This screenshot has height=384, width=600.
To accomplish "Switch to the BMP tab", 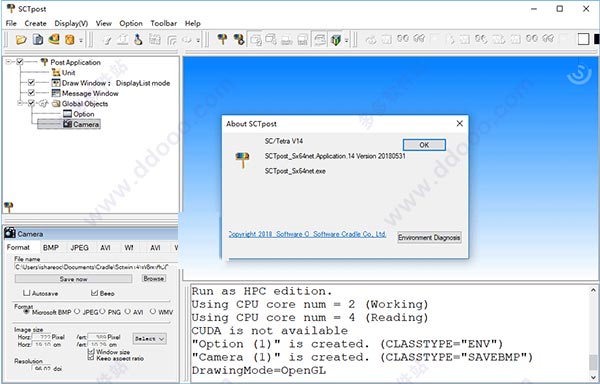I will (51, 248).
